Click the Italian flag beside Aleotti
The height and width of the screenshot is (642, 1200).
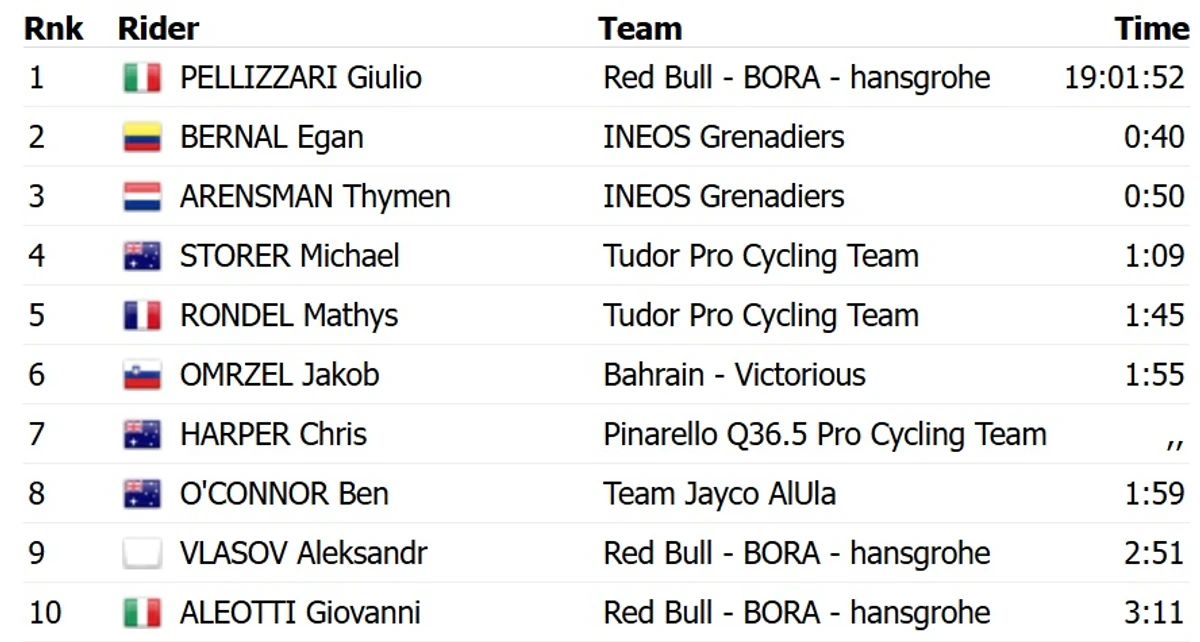point(142,612)
